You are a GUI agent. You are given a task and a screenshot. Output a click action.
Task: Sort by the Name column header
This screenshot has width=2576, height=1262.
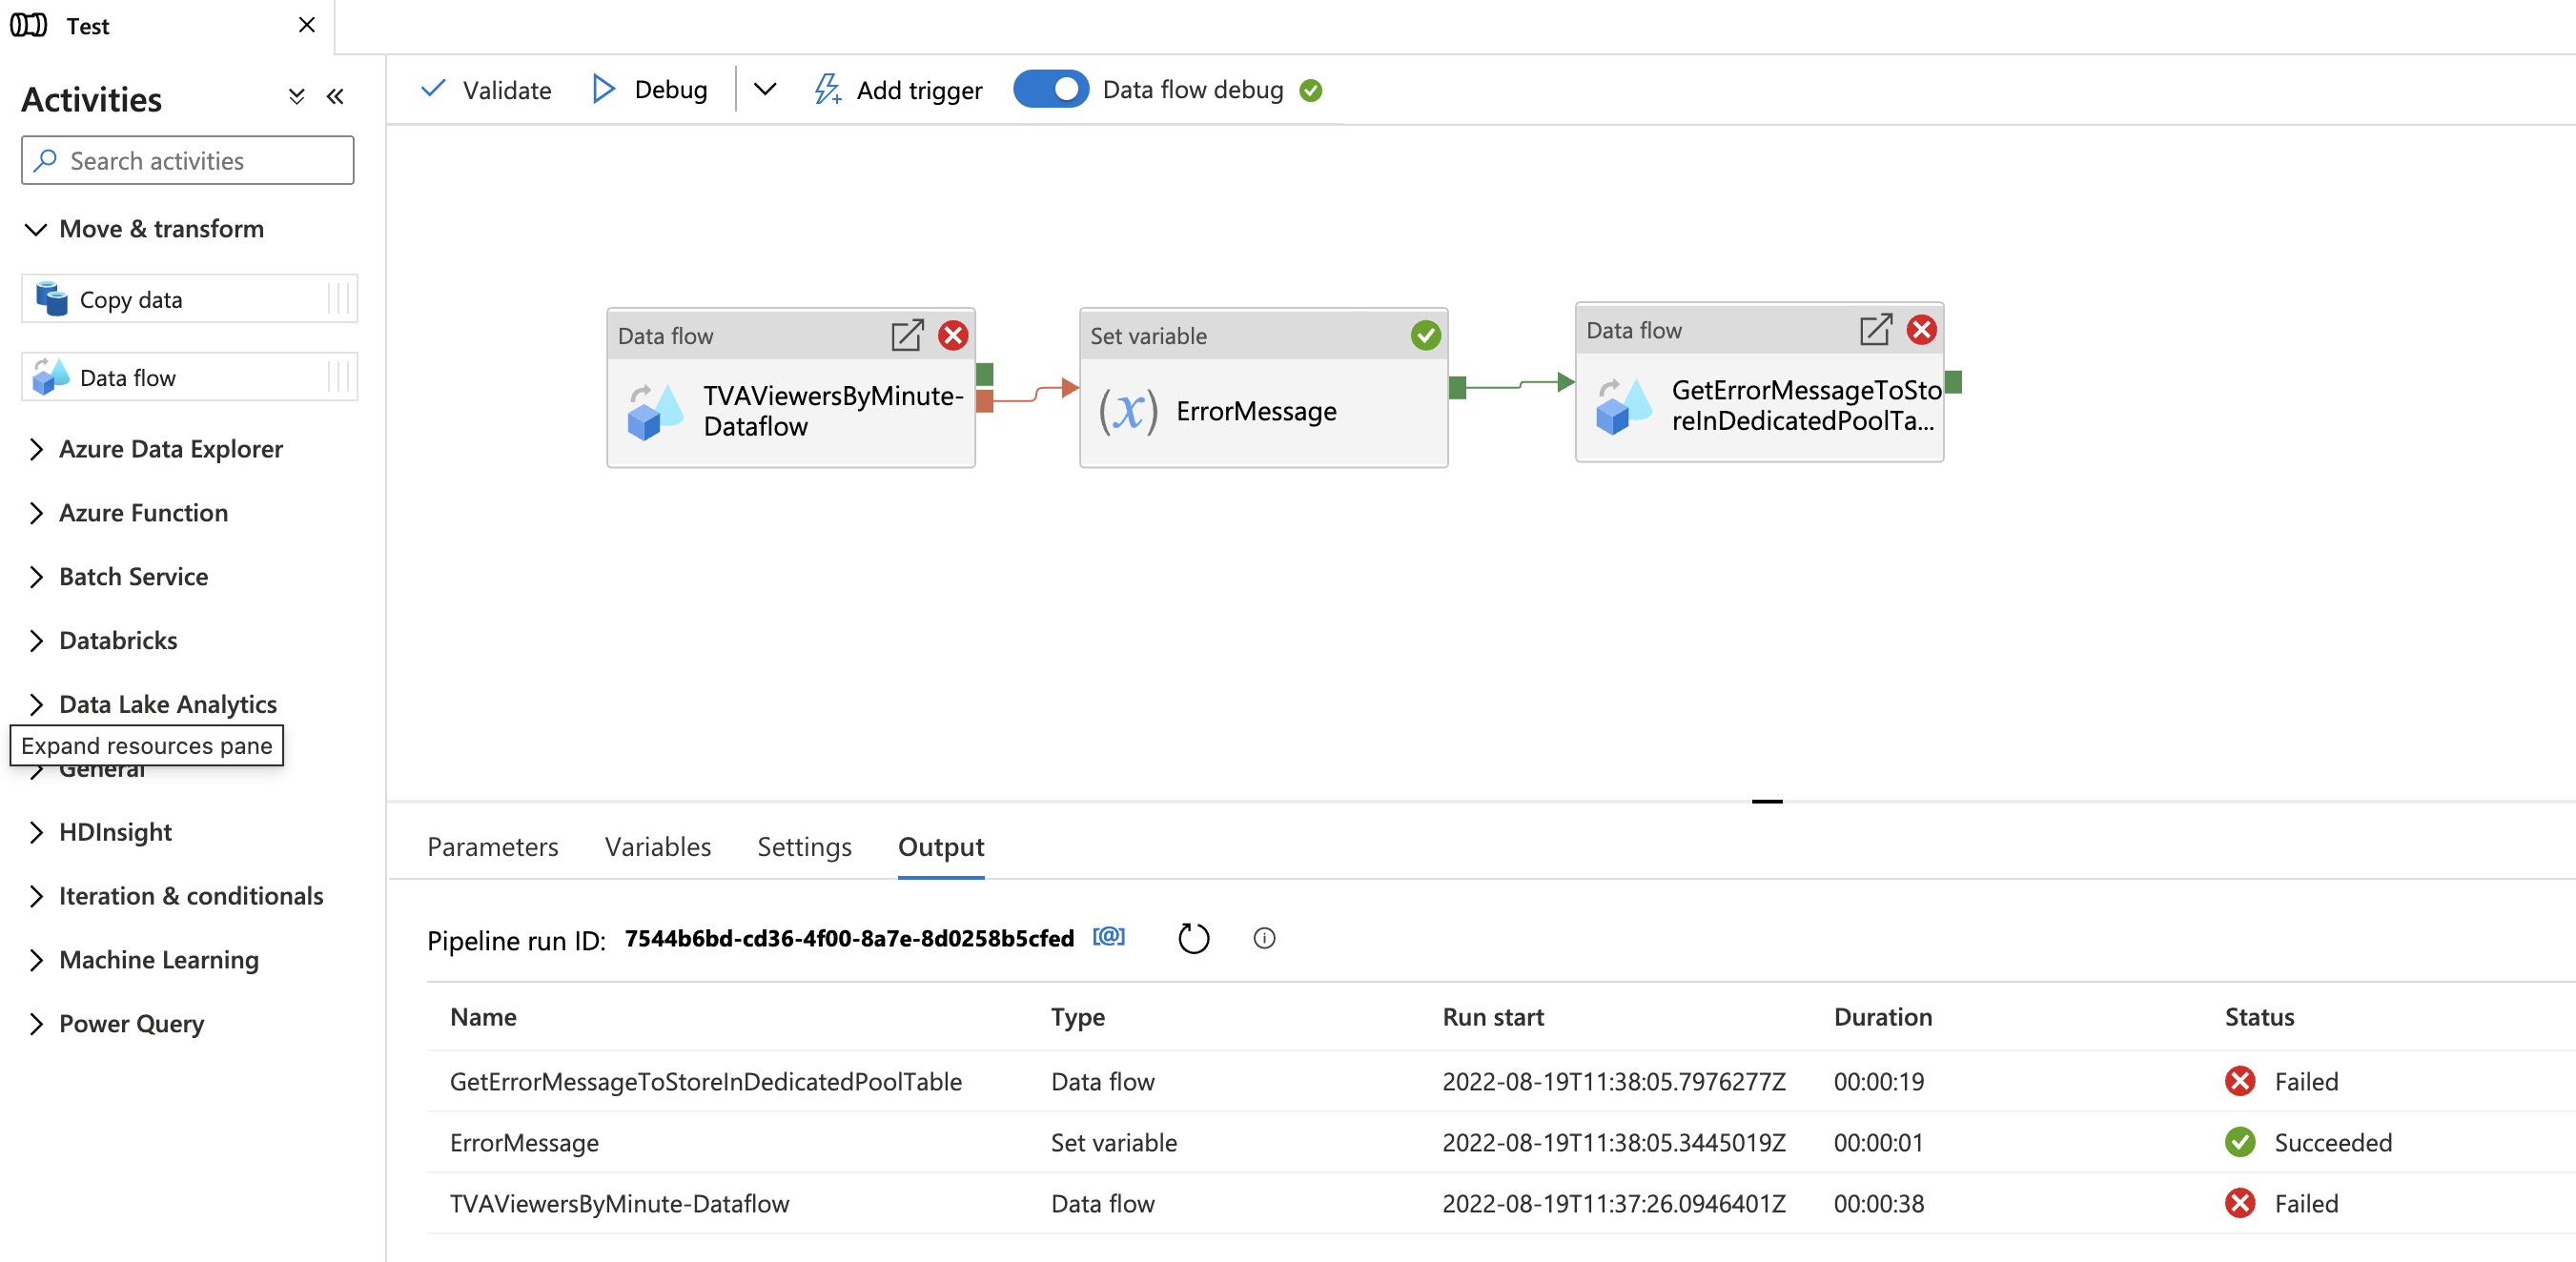click(x=483, y=1017)
